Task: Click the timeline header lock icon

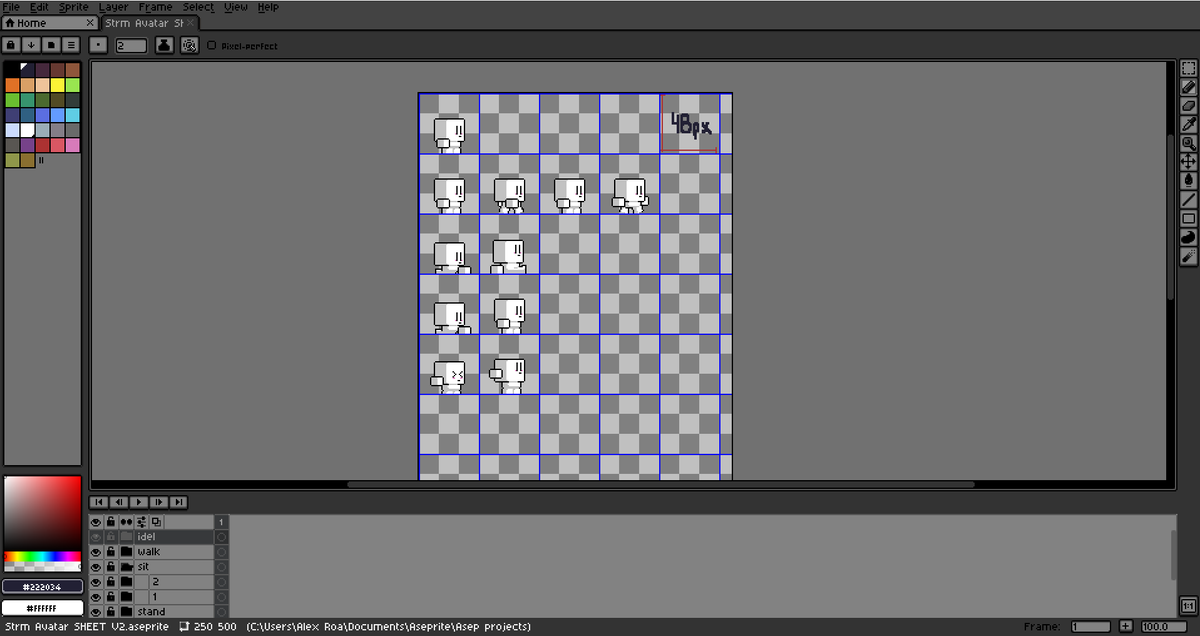Action: pos(111,522)
